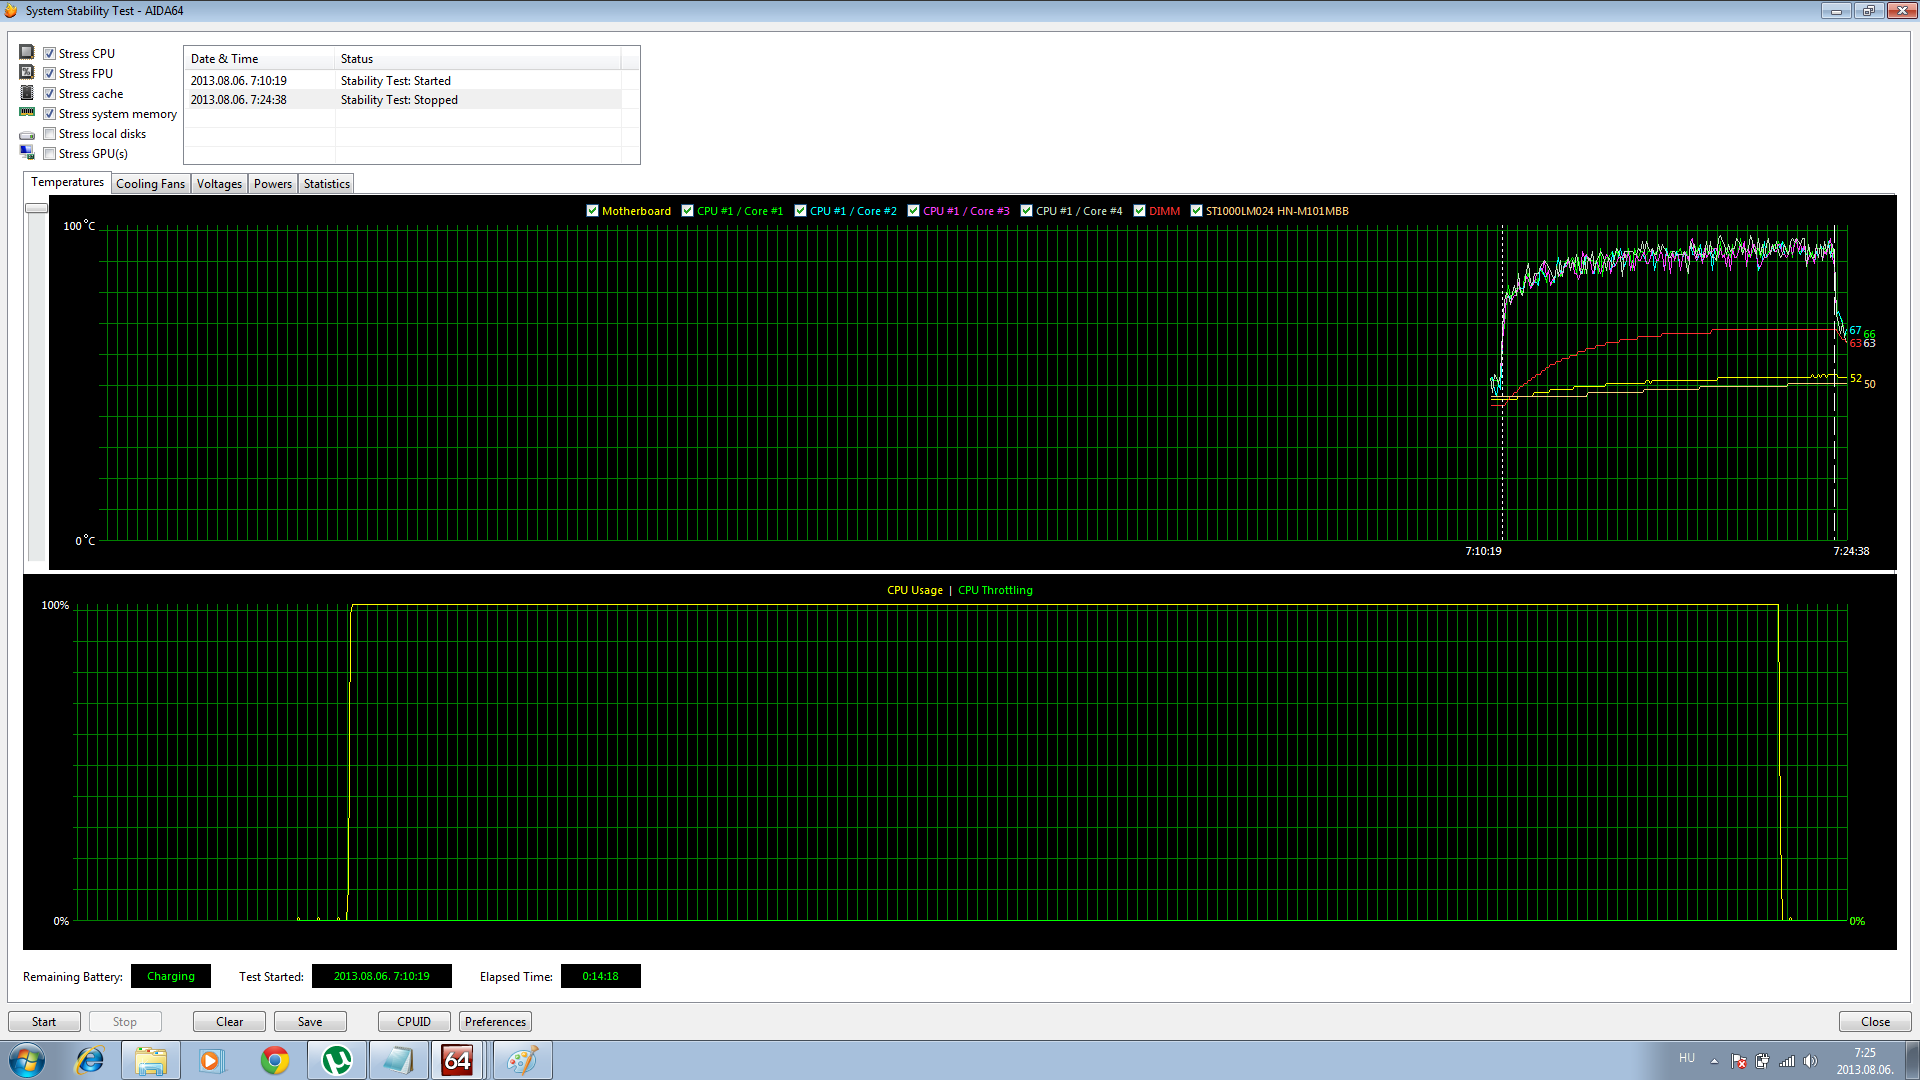Open the uTorrent taskbar icon

pos(336,1060)
